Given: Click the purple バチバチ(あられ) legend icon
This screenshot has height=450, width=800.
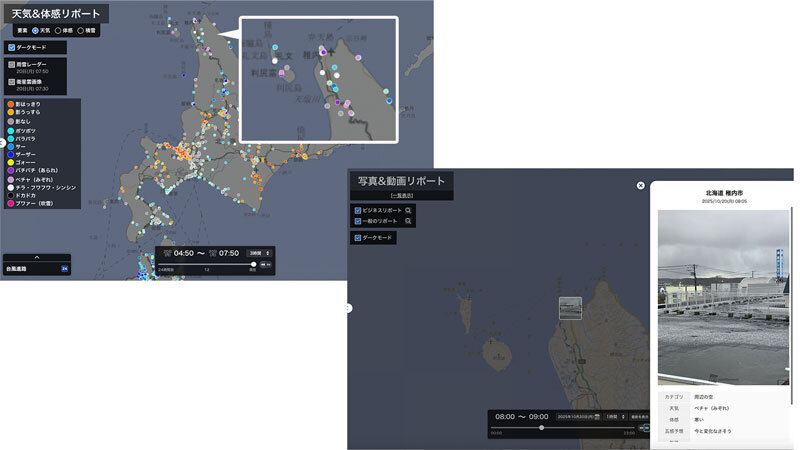Looking at the screenshot, I should [10, 170].
